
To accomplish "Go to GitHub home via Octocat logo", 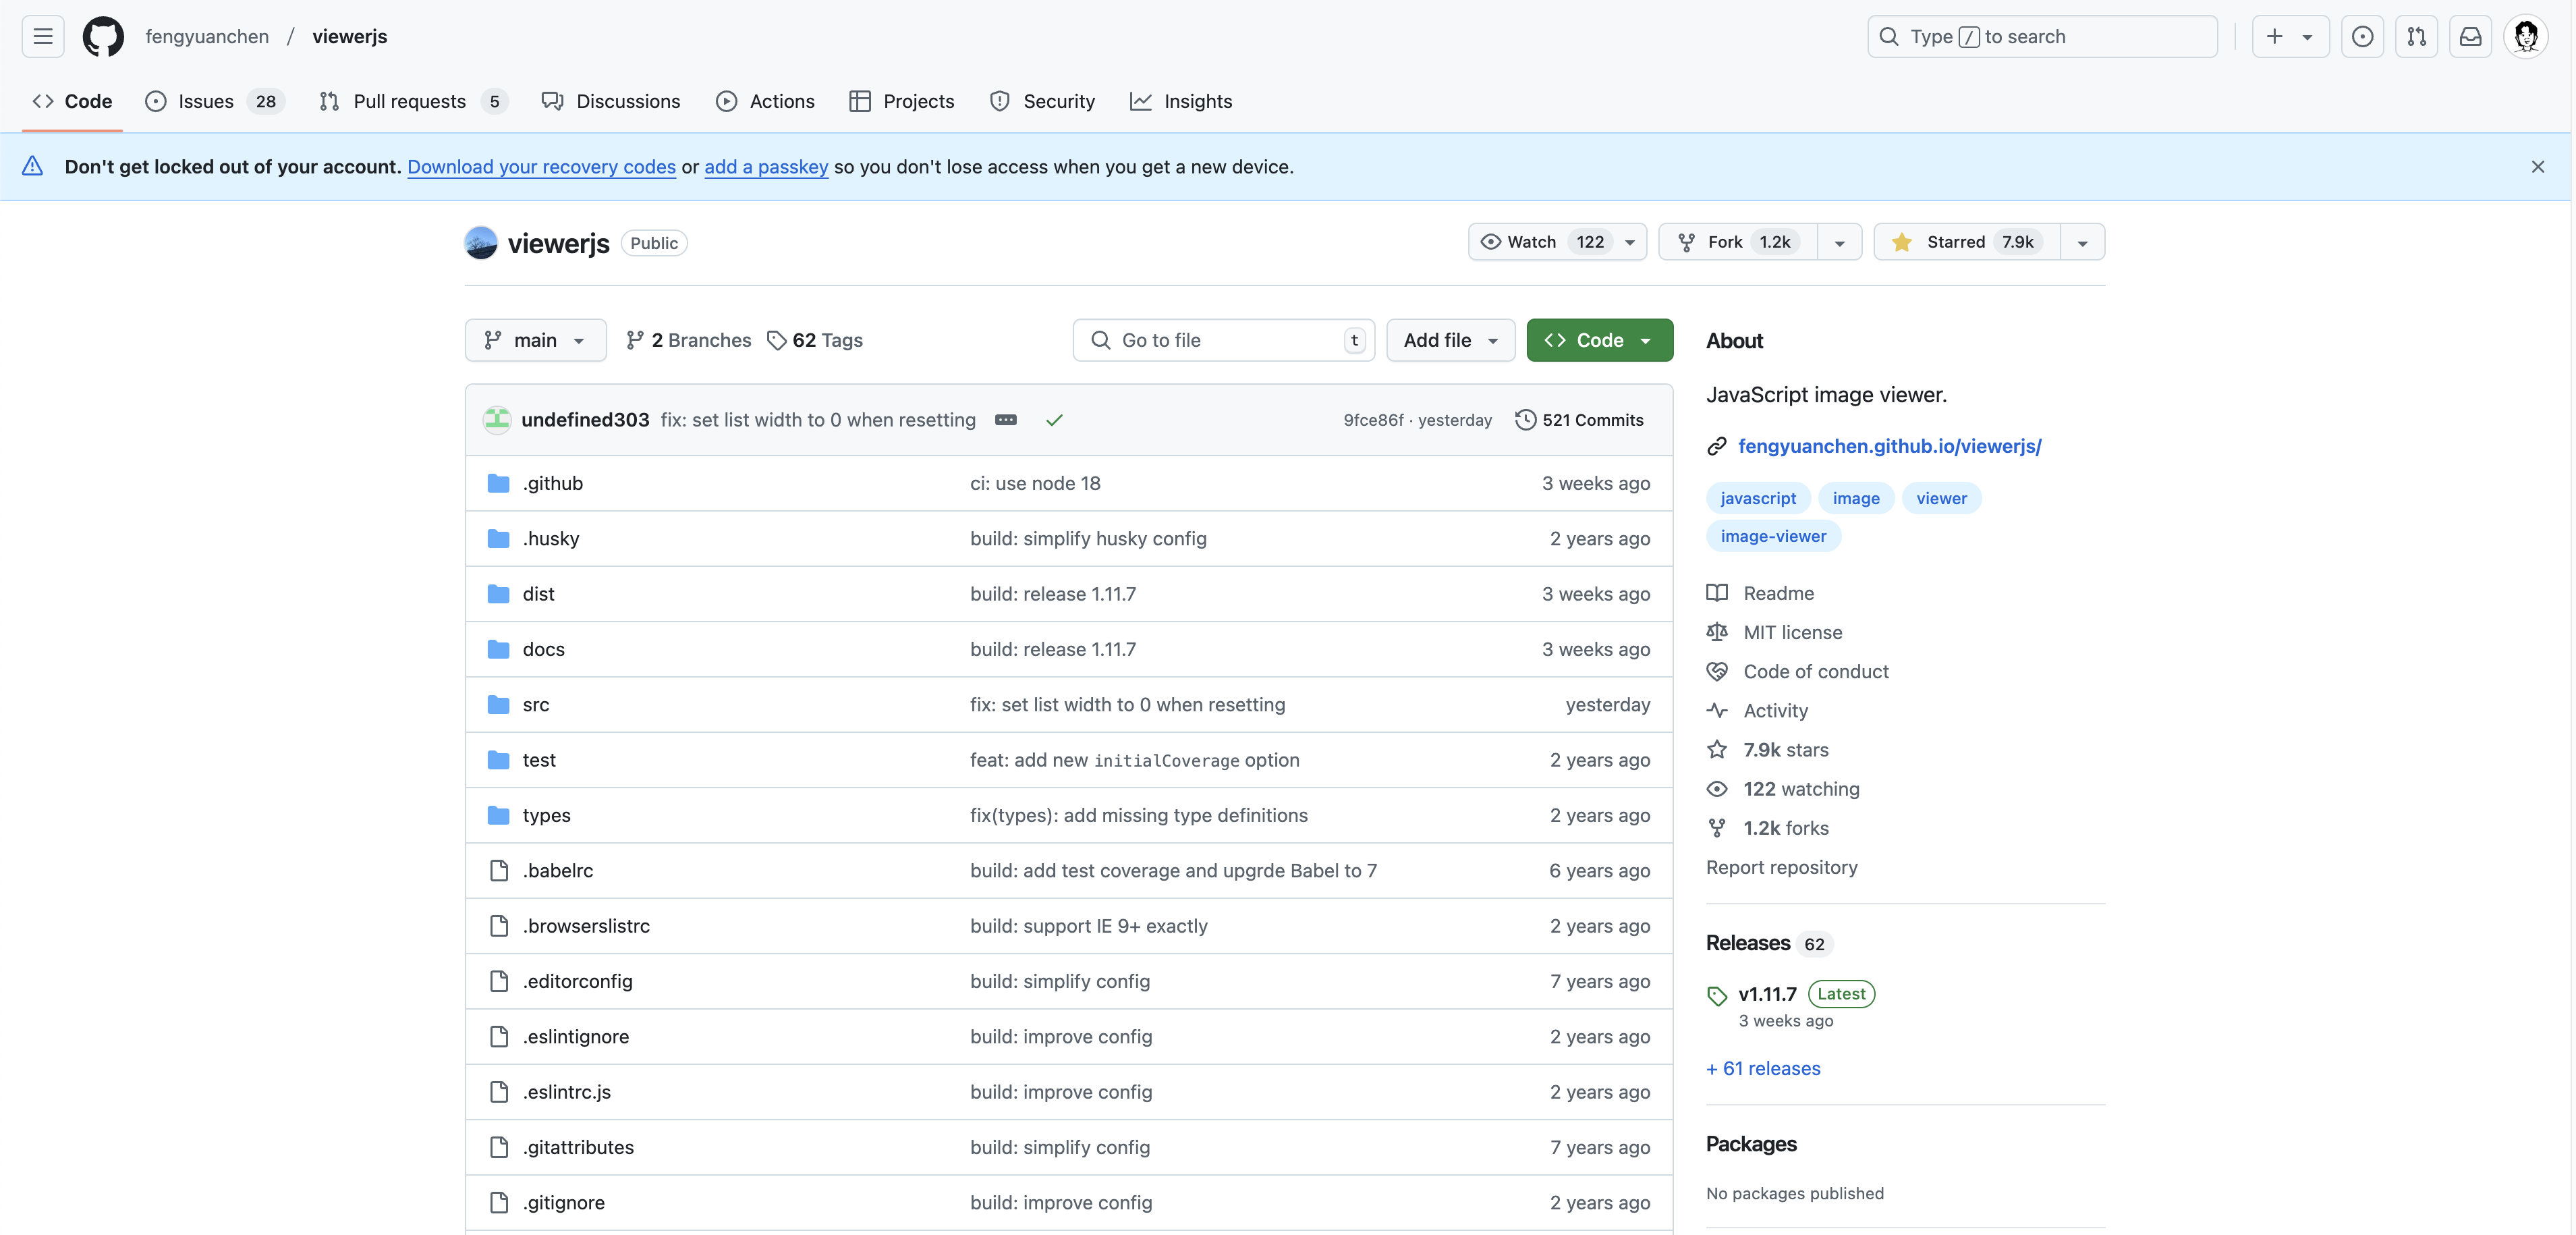I will (x=103, y=36).
